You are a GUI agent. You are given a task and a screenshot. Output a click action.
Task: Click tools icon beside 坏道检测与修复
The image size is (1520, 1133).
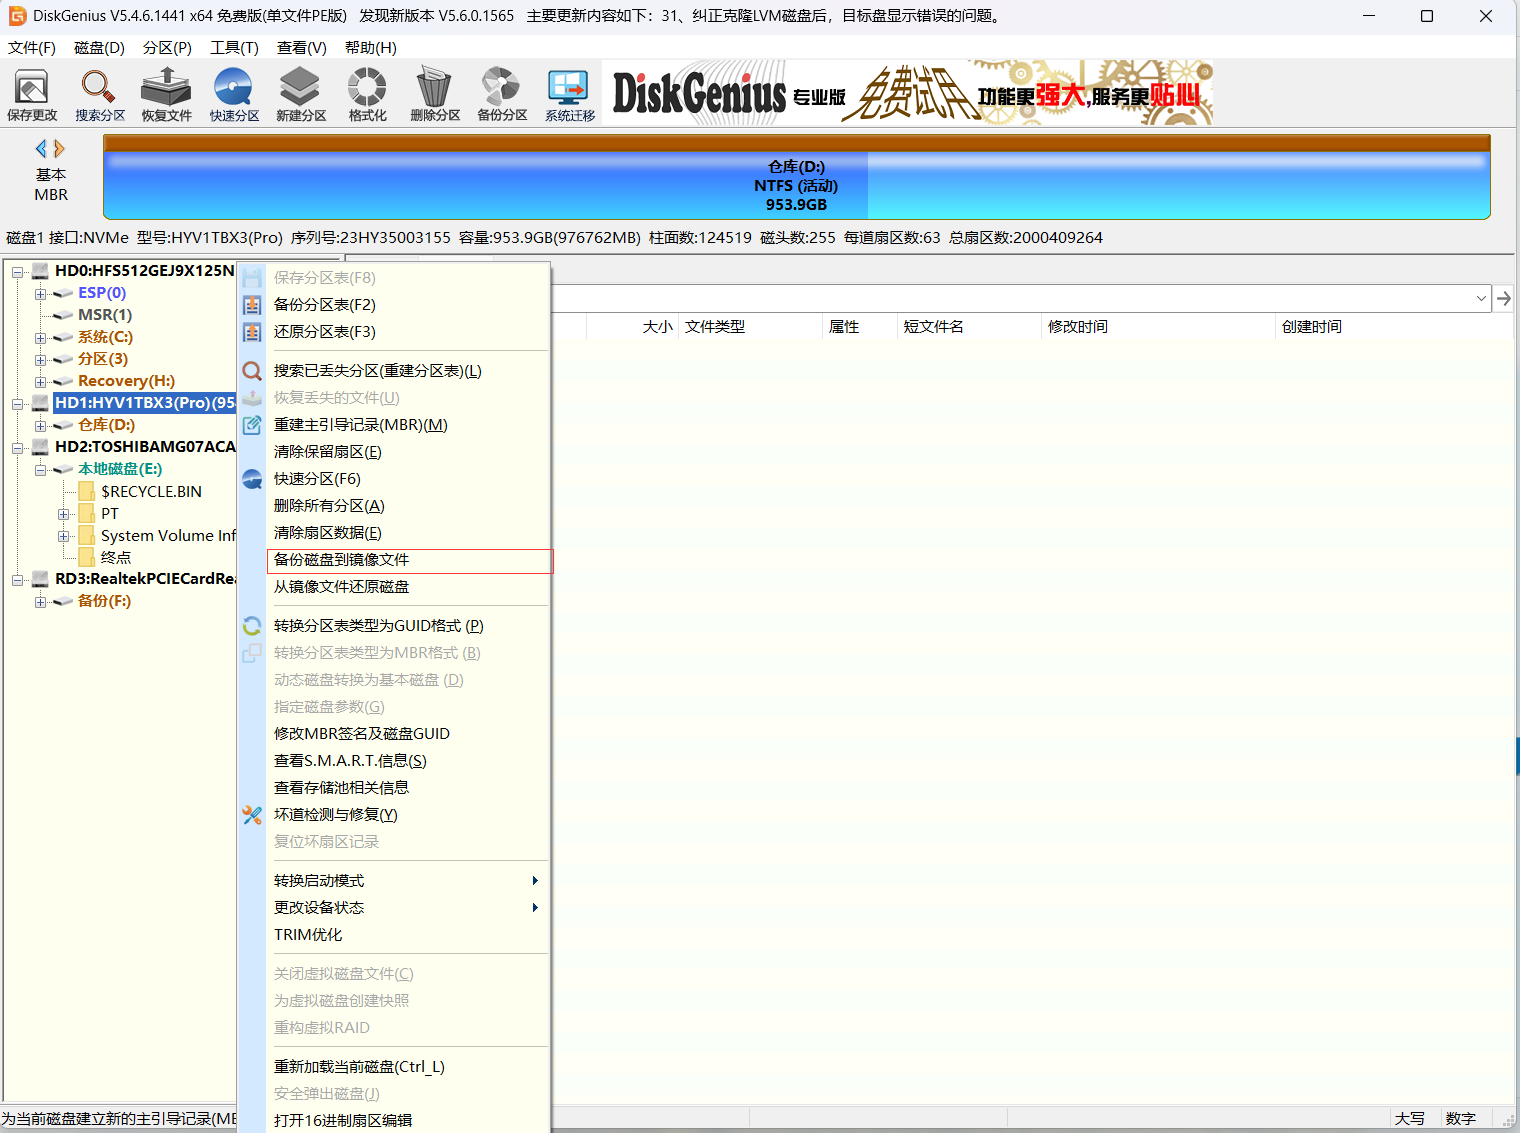pos(252,815)
